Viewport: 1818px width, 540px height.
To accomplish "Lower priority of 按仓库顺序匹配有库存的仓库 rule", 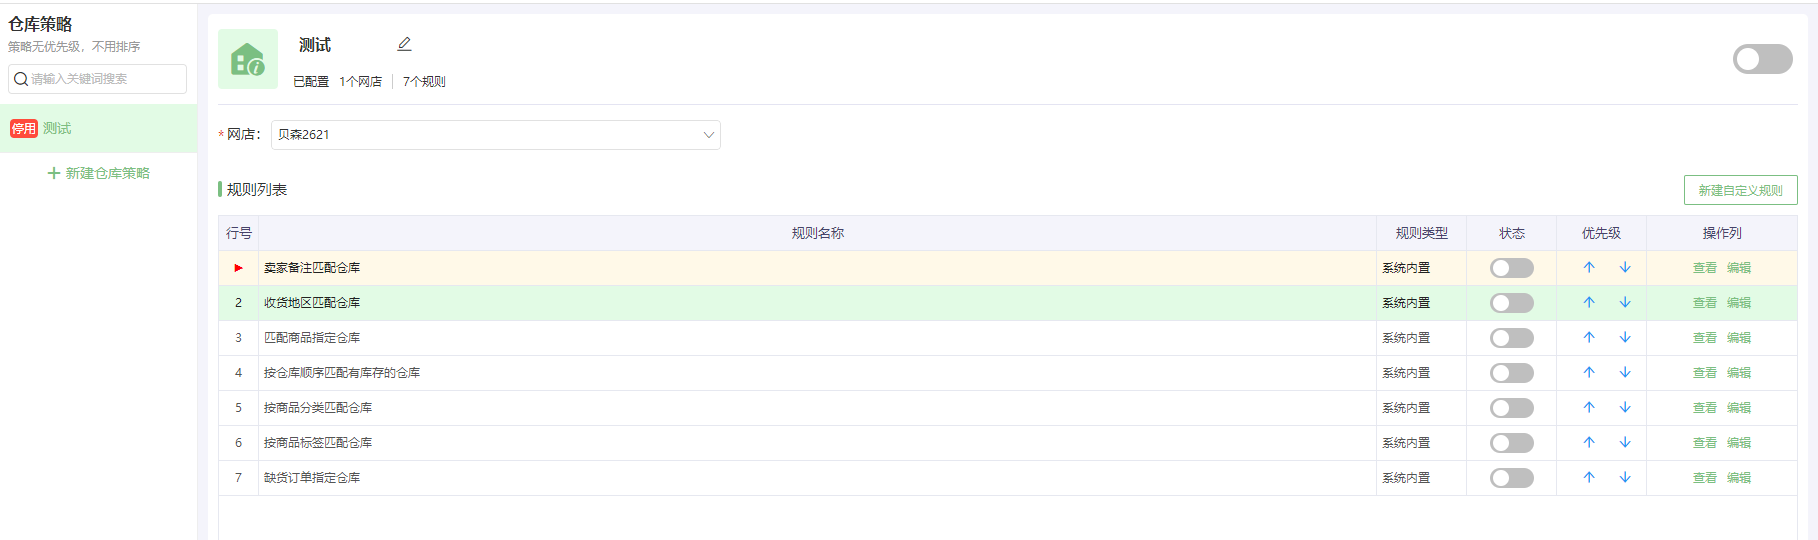I will pos(1625,372).
